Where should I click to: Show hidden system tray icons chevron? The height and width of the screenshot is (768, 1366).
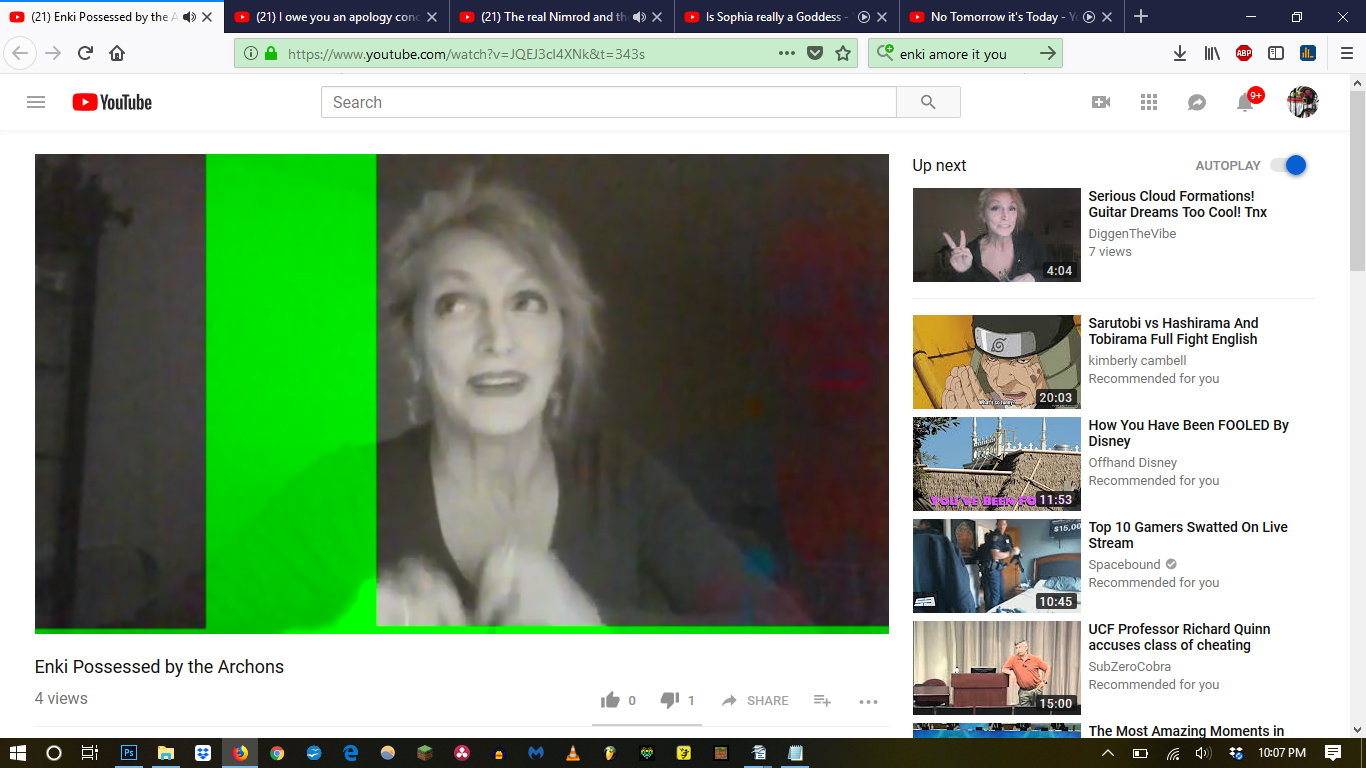1107,753
